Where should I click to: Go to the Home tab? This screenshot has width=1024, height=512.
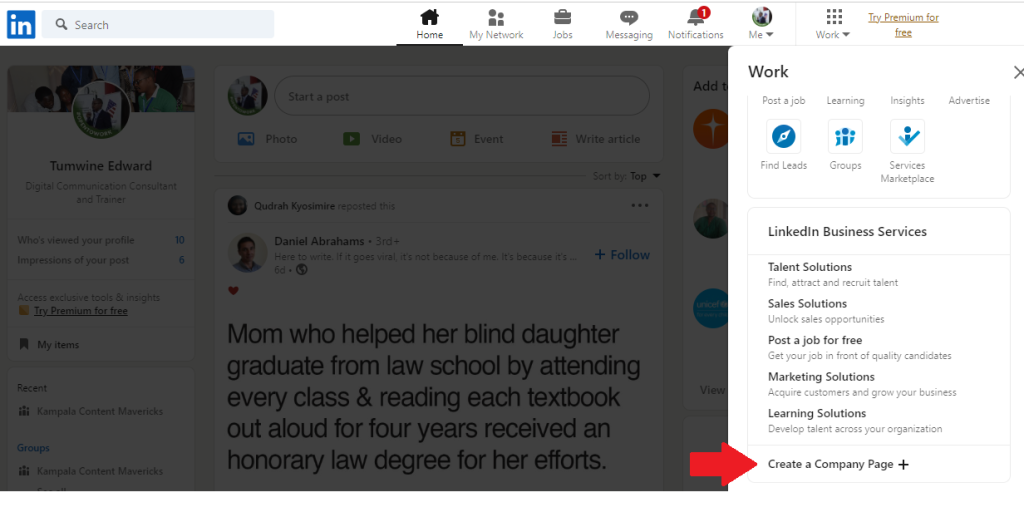click(x=429, y=25)
